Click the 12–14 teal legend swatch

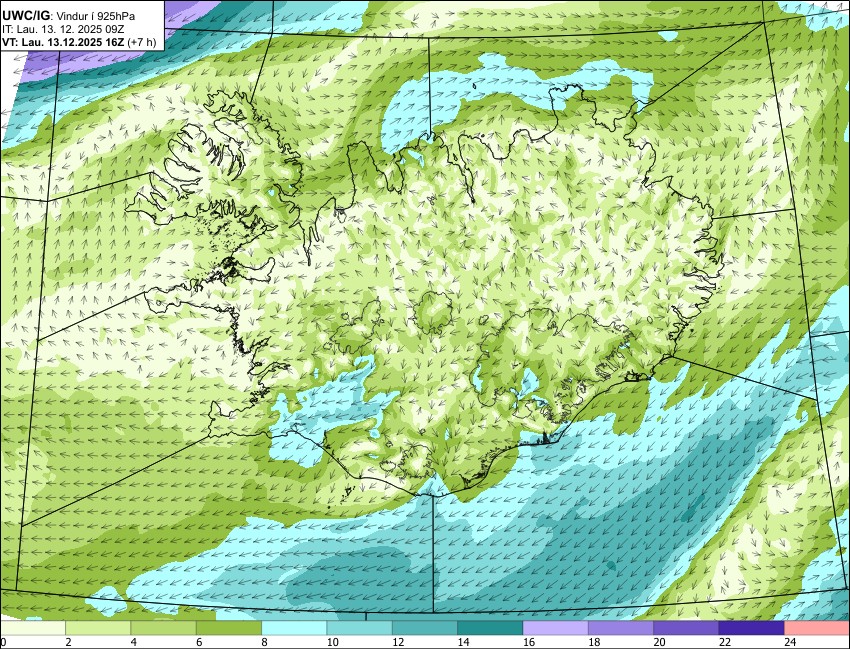click(x=424, y=628)
